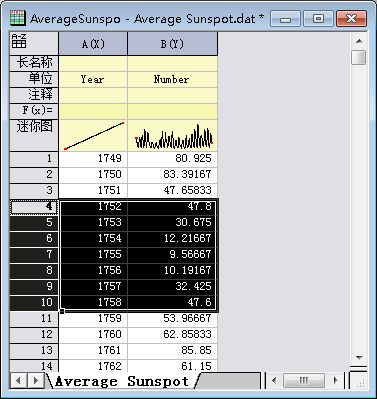Click the Number units cell
The width and height of the screenshot is (377, 399).
pyautogui.click(x=172, y=79)
